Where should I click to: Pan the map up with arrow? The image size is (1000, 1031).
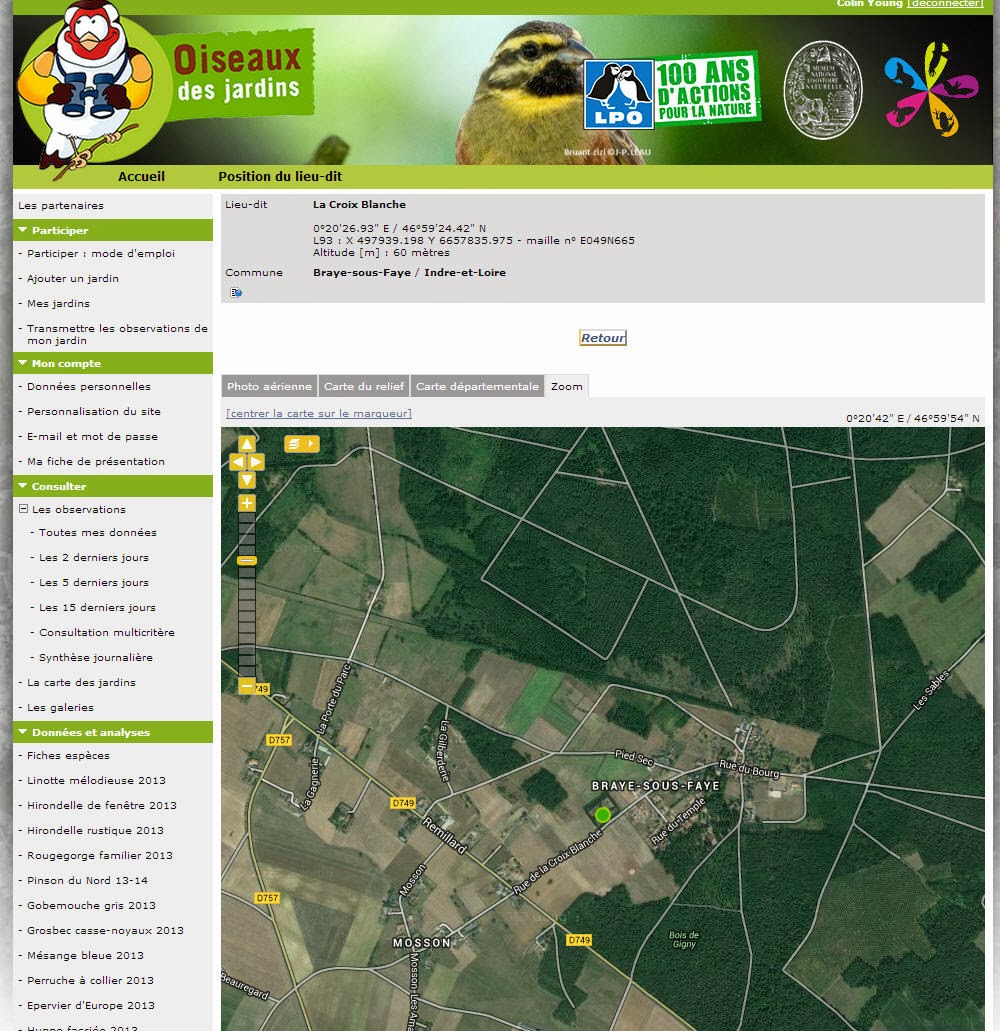pyautogui.click(x=247, y=444)
